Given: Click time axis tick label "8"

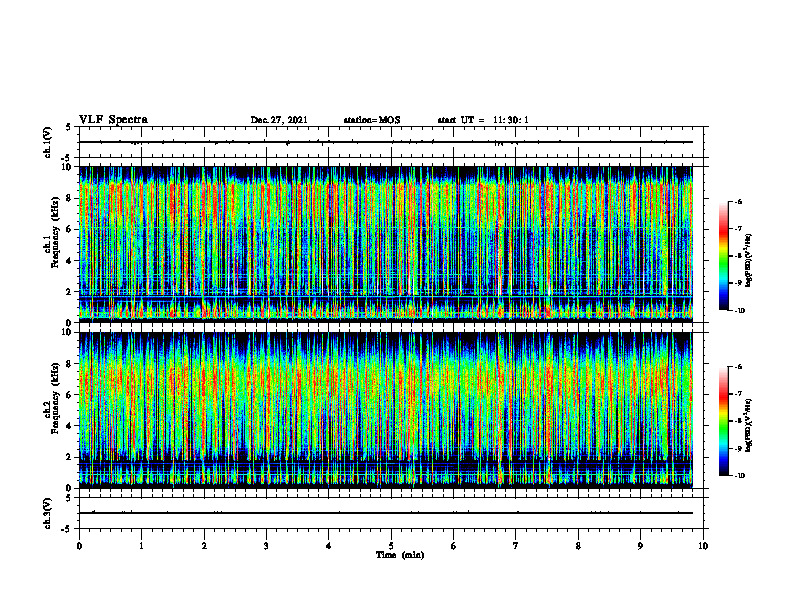Looking at the screenshot, I should [x=578, y=546].
